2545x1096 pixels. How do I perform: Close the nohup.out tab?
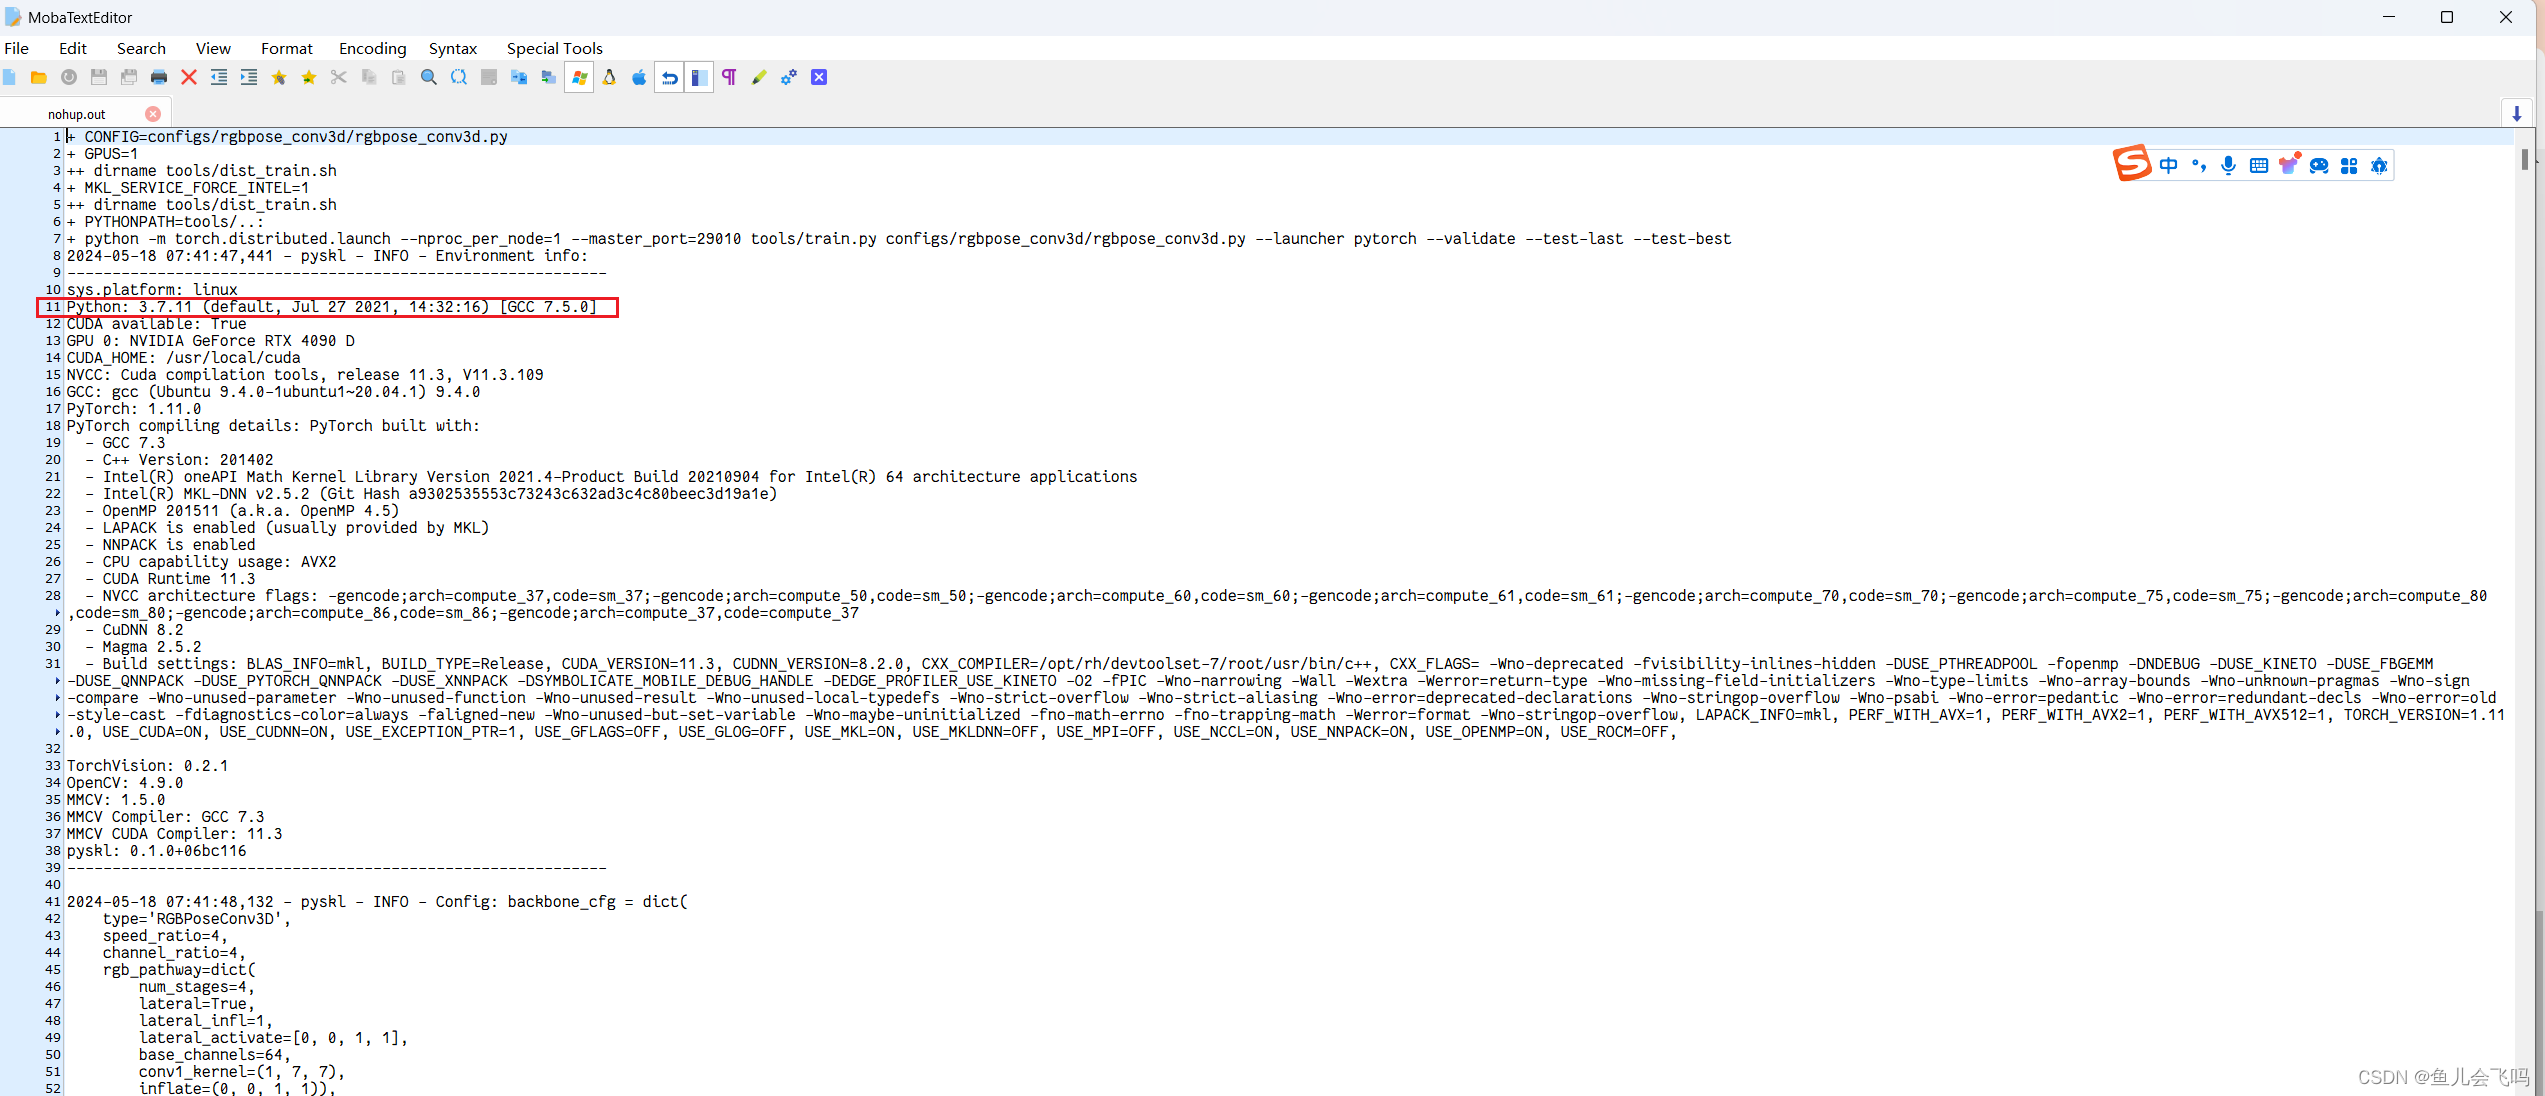153,114
